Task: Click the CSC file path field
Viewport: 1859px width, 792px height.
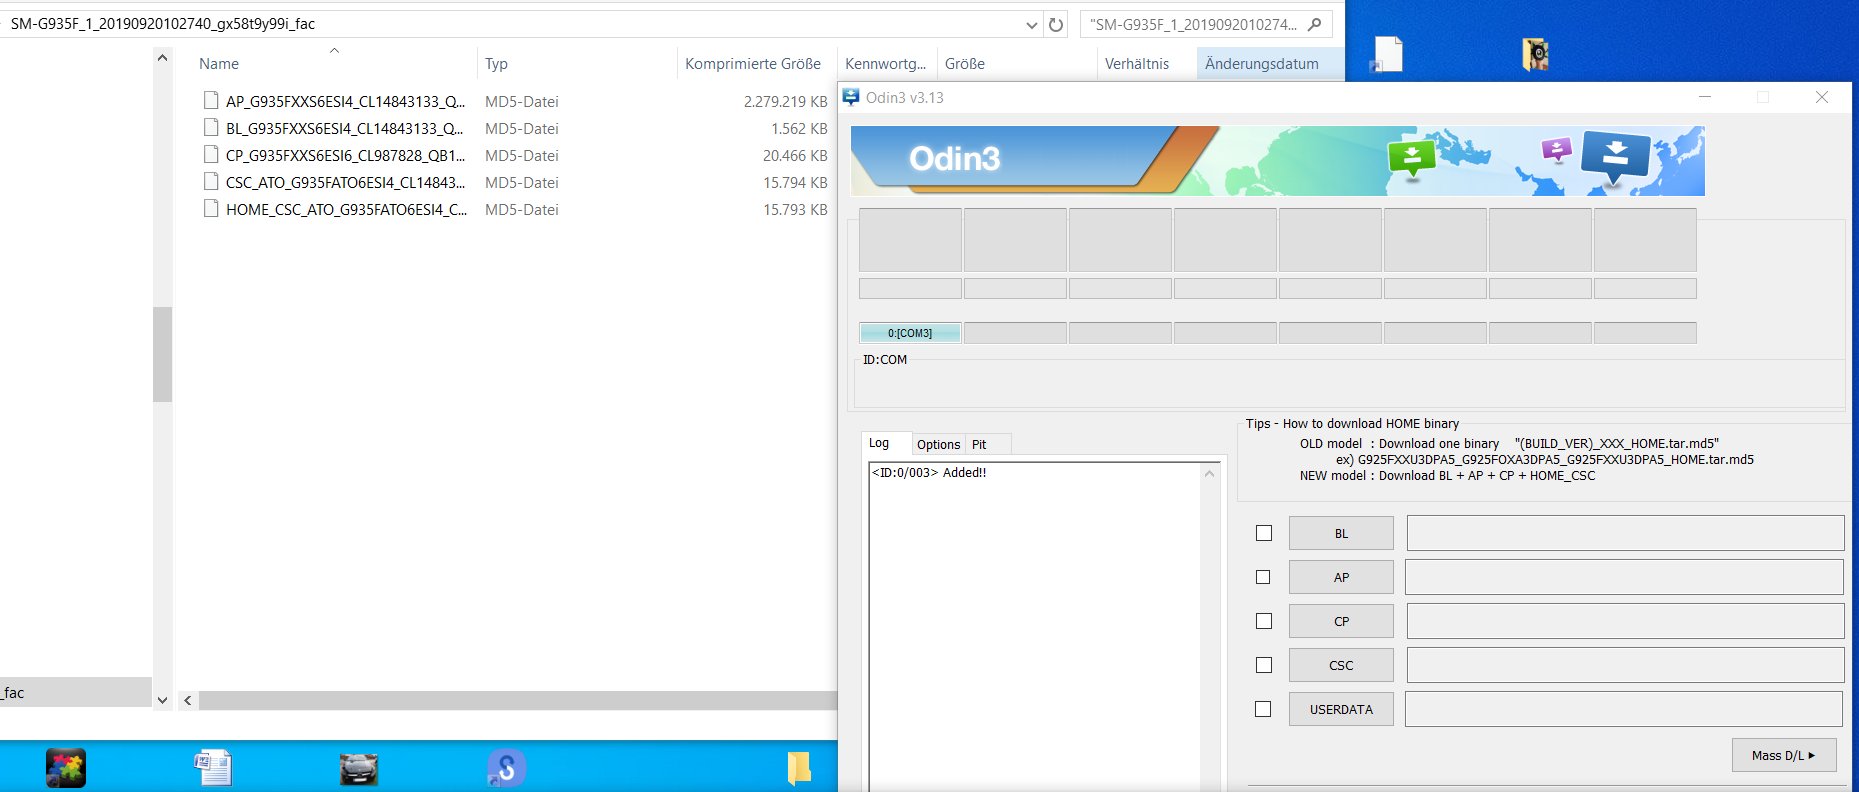Action: [1625, 665]
